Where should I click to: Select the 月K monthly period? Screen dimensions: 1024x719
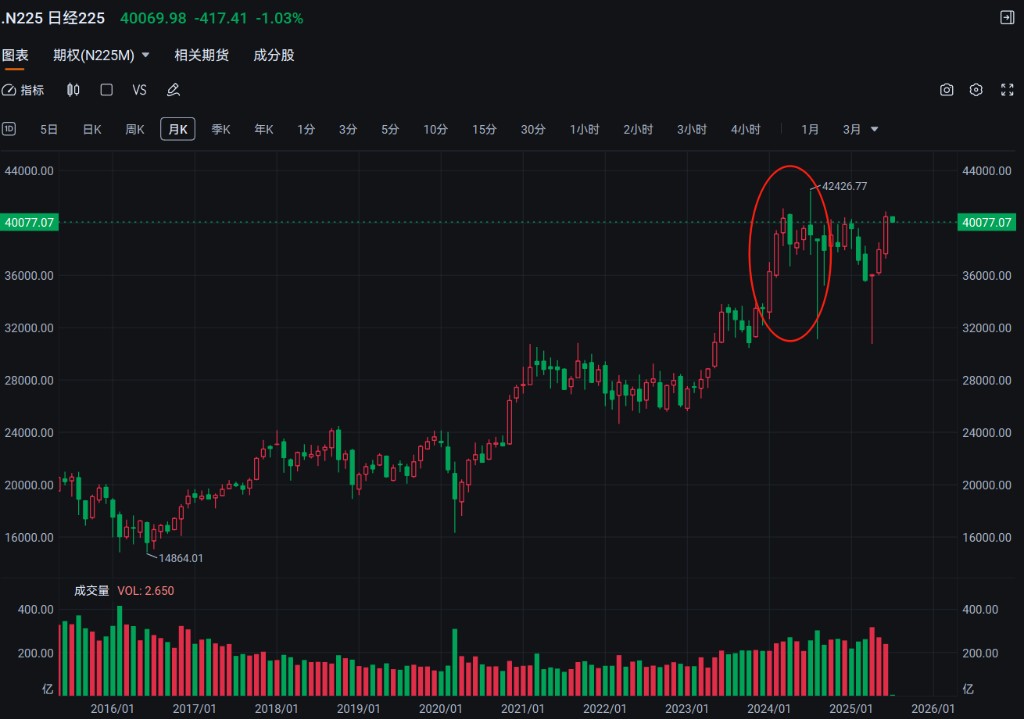pos(178,129)
